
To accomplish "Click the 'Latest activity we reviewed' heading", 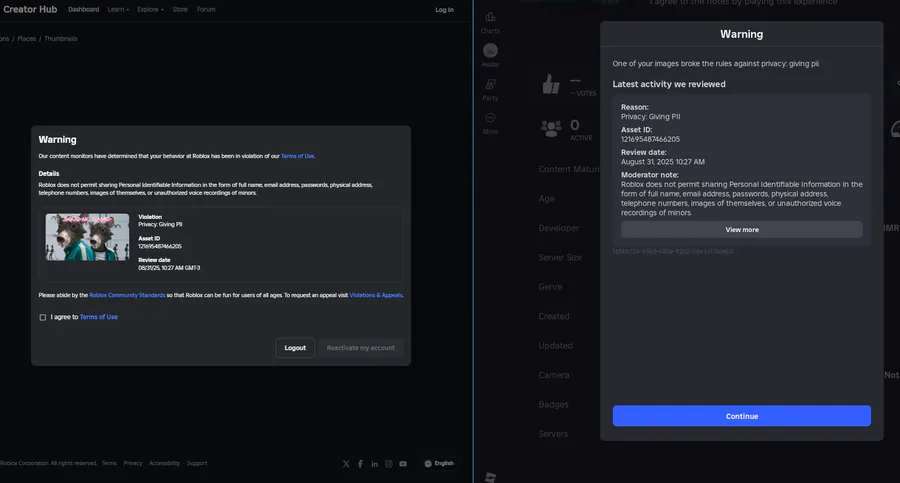I will tap(669, 84).
